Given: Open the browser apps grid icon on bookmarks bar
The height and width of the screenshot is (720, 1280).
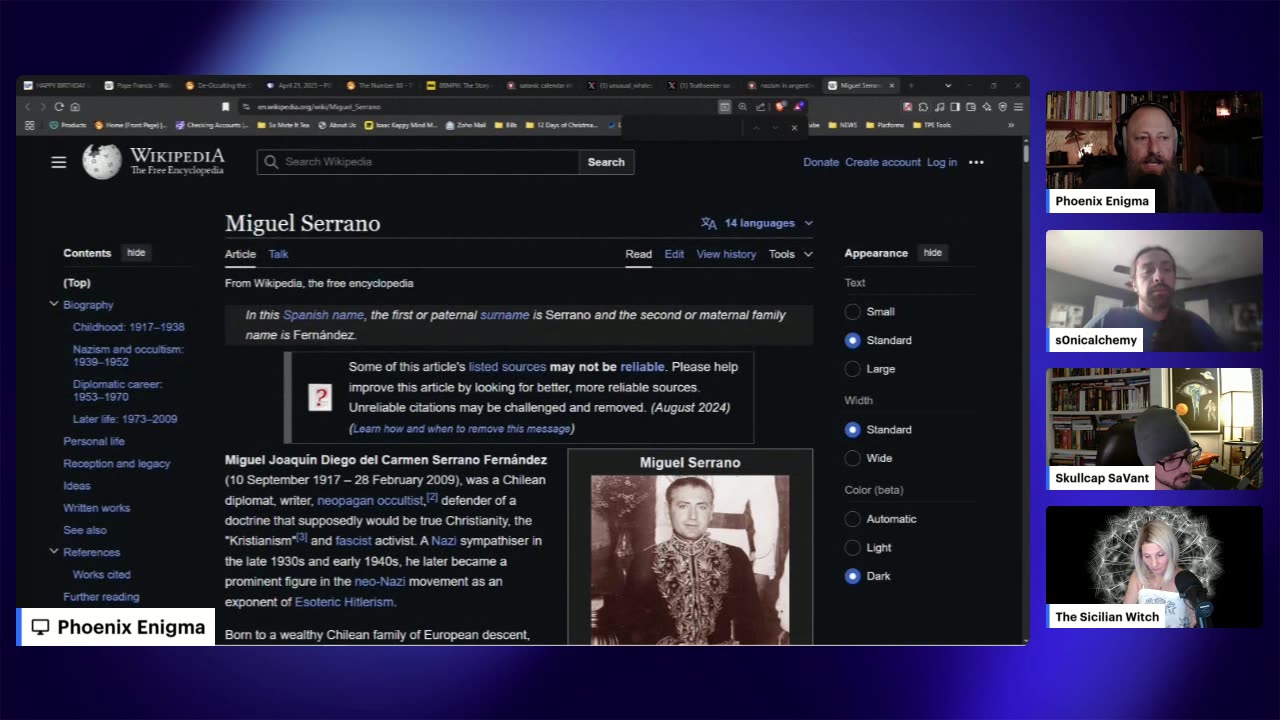Looking at the screenshot, I should point(29,125).
